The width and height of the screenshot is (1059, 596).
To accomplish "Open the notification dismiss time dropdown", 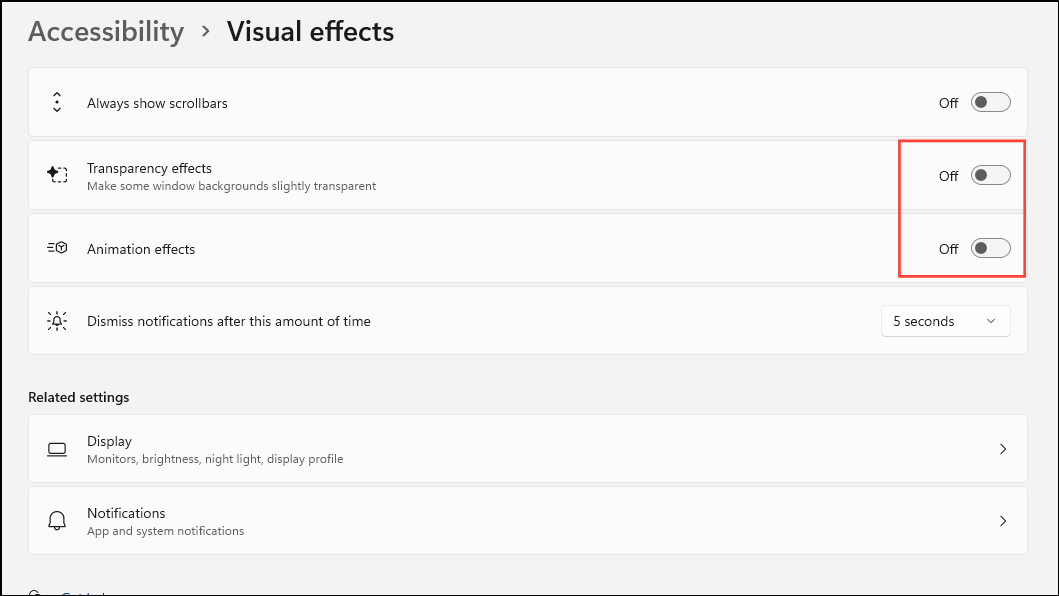I will coord(945,320).
